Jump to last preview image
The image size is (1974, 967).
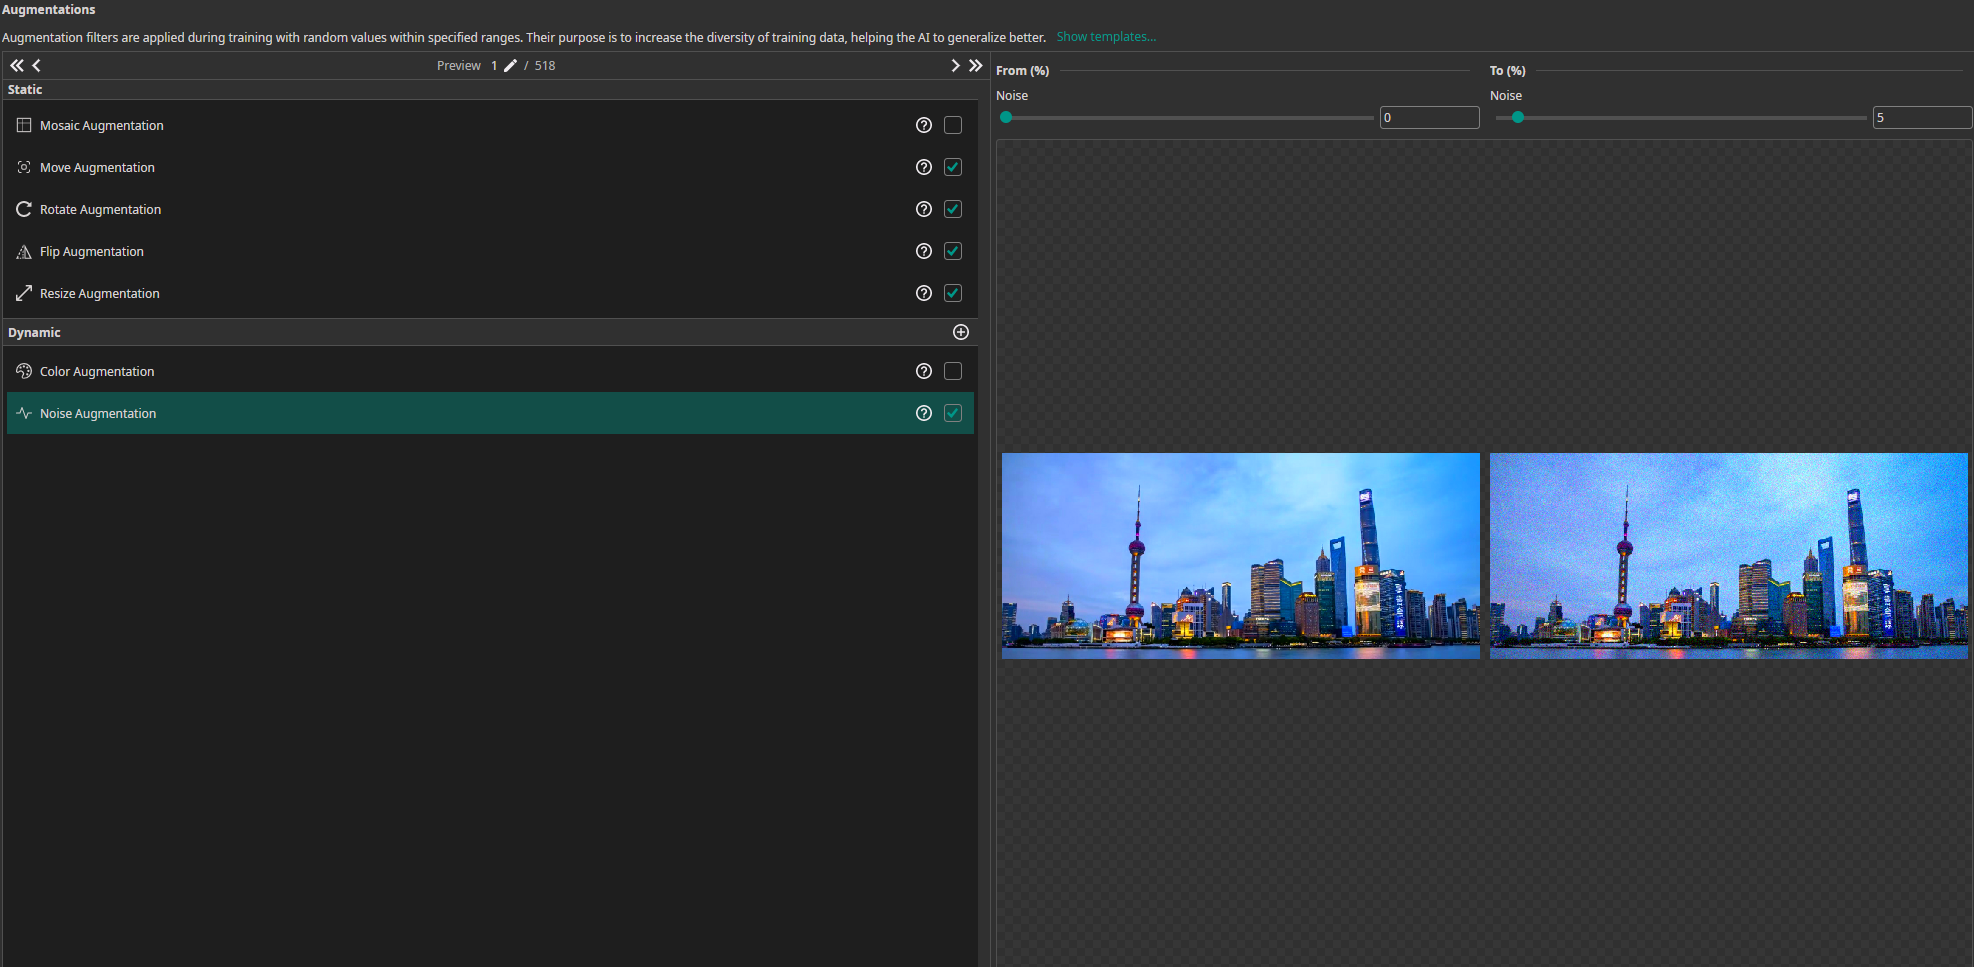pyautogui.click(x=975, y=66)
